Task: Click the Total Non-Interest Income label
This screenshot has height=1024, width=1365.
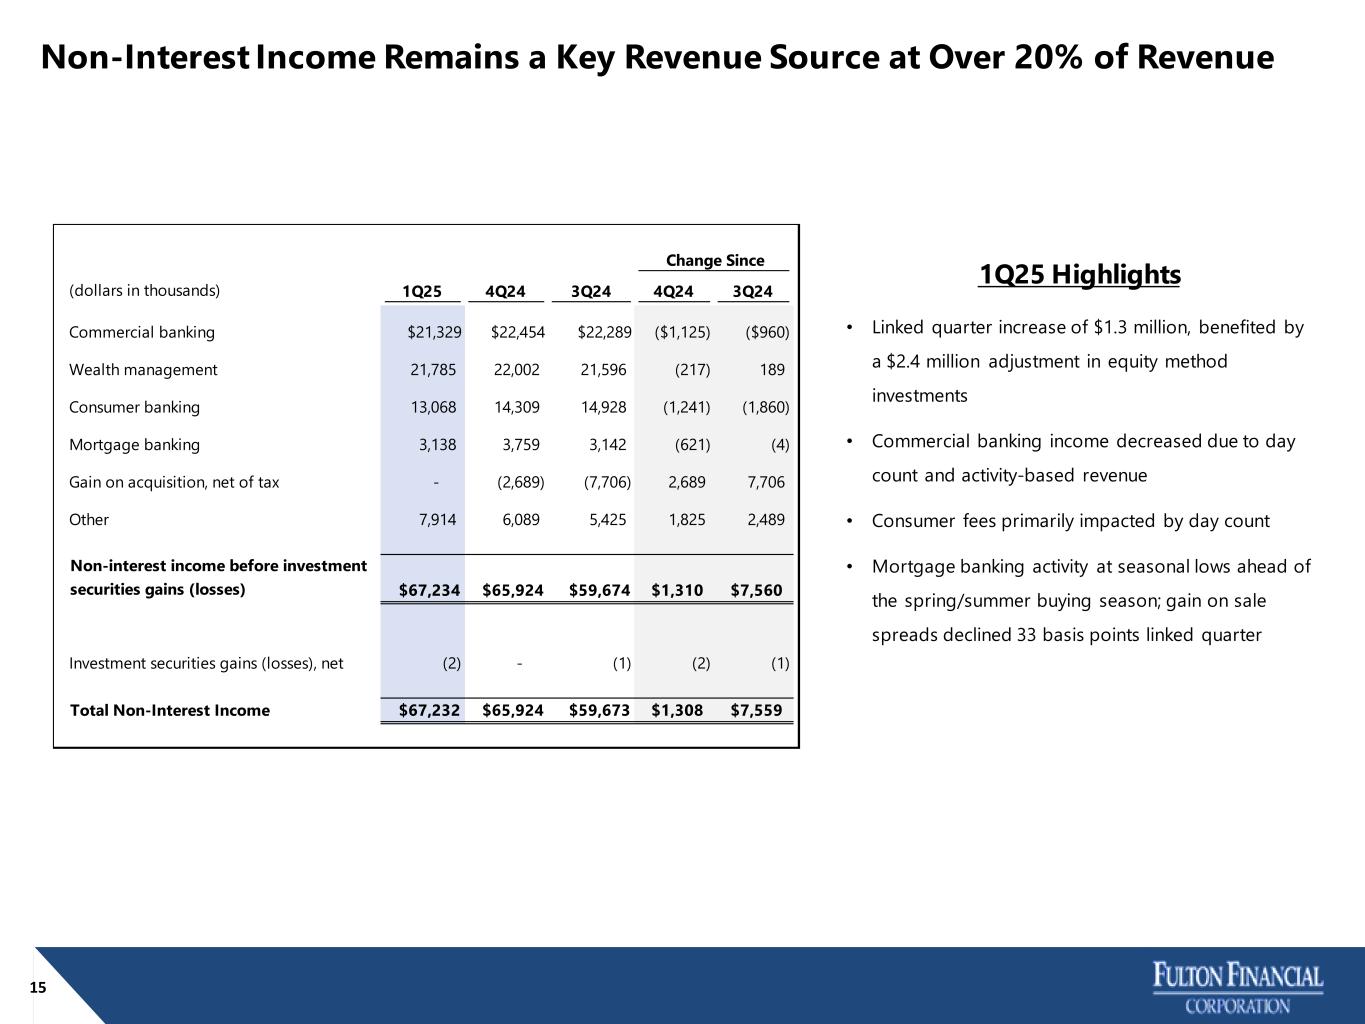Action: (x=169, y=710)
